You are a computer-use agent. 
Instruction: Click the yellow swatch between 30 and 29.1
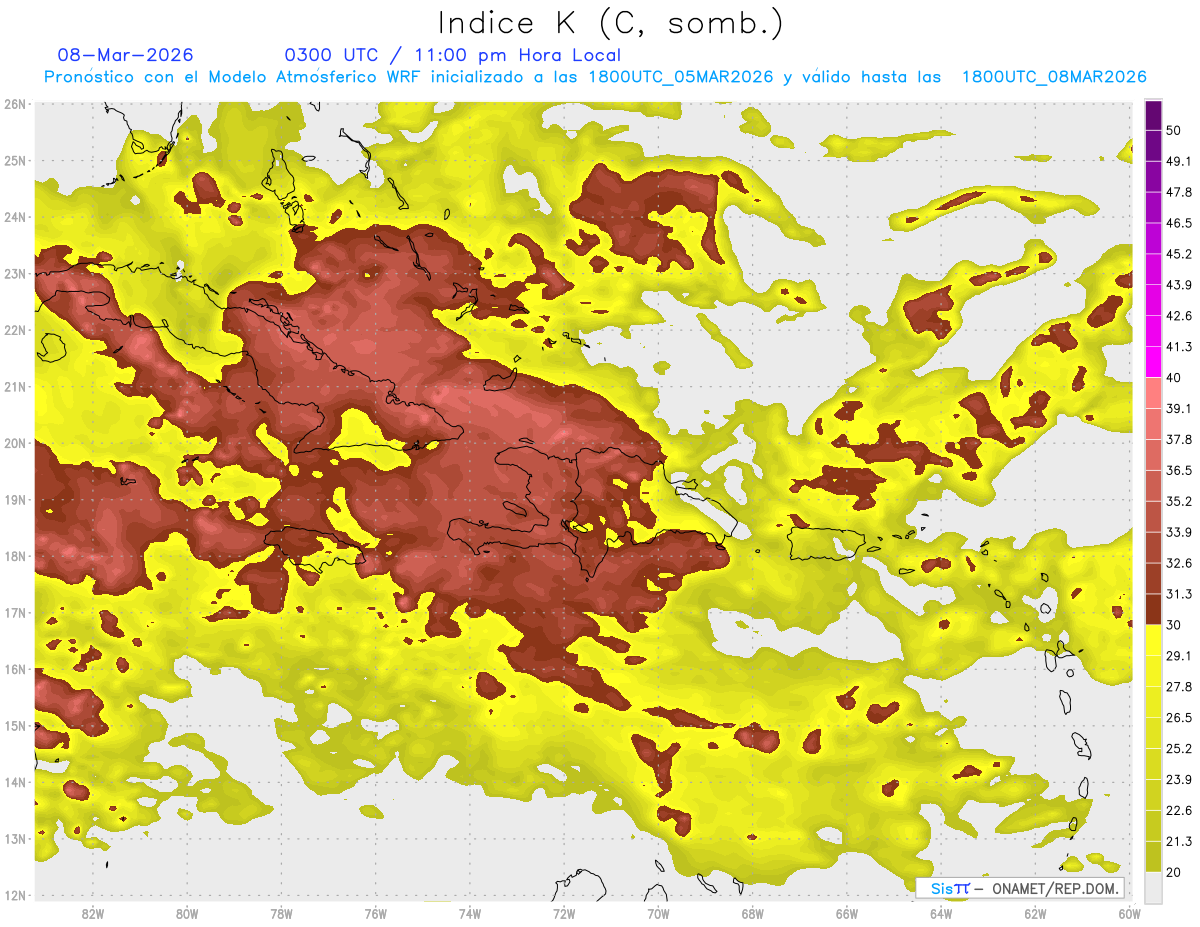[1153, 640]
